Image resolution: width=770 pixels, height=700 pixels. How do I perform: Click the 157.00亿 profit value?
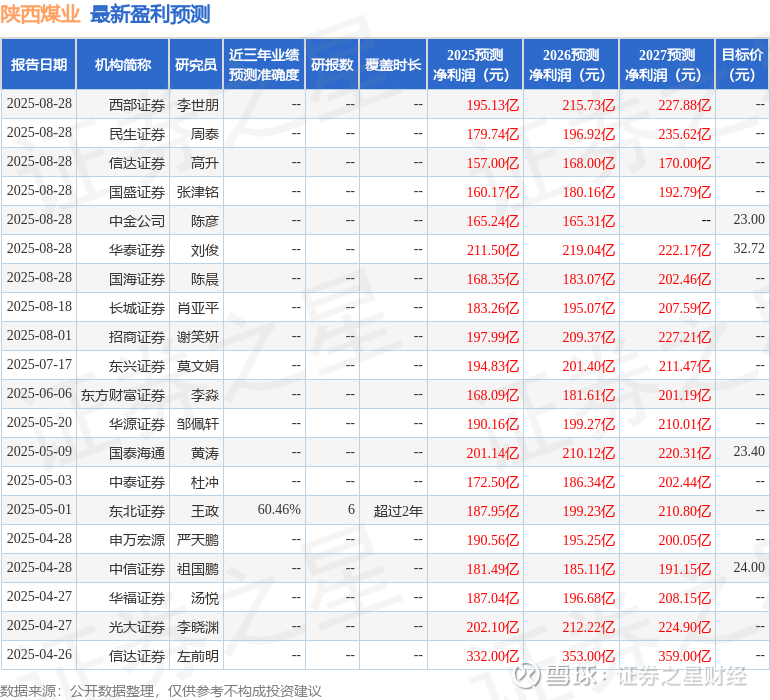coord(493,163)
